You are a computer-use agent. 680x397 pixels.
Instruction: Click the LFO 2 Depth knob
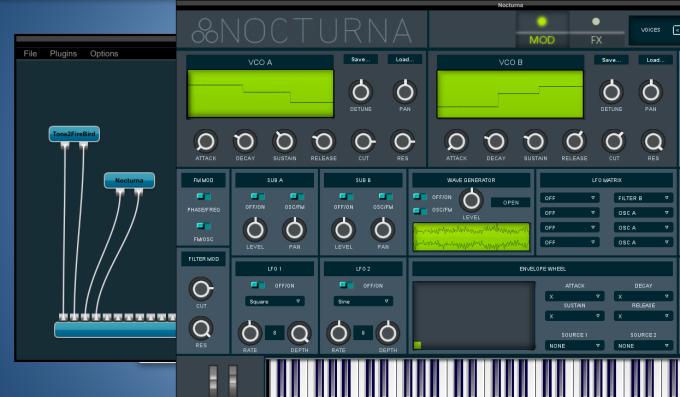pyautogui.click(x=387, y=333)
